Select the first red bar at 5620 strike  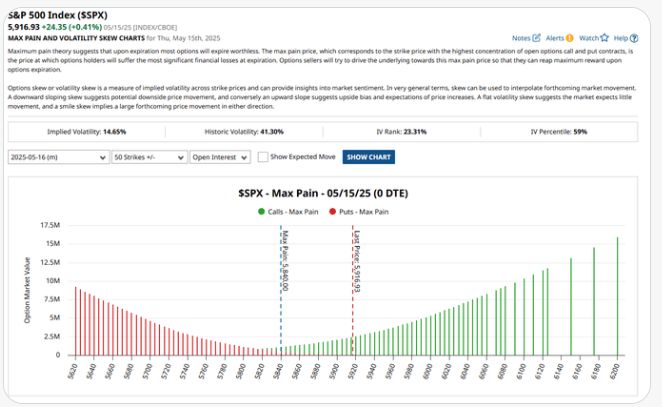[76, 321]
